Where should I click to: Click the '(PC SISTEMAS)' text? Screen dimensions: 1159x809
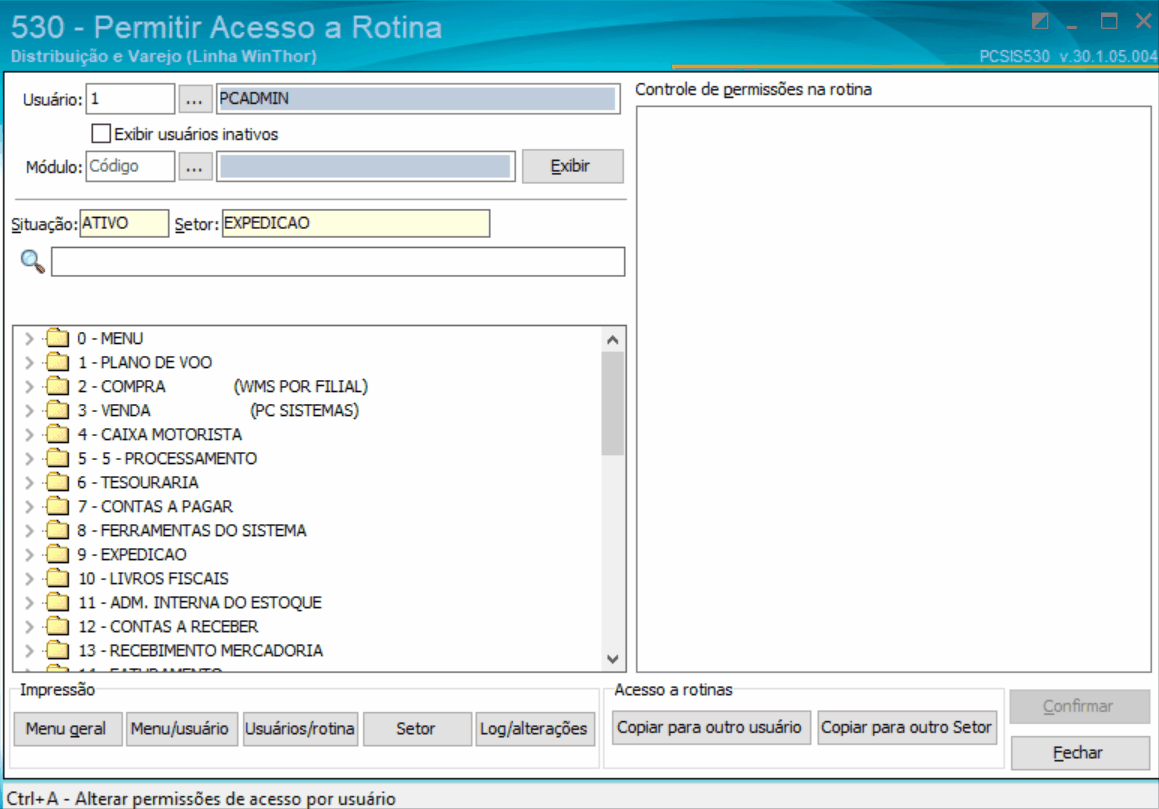[x=305, y=410]
